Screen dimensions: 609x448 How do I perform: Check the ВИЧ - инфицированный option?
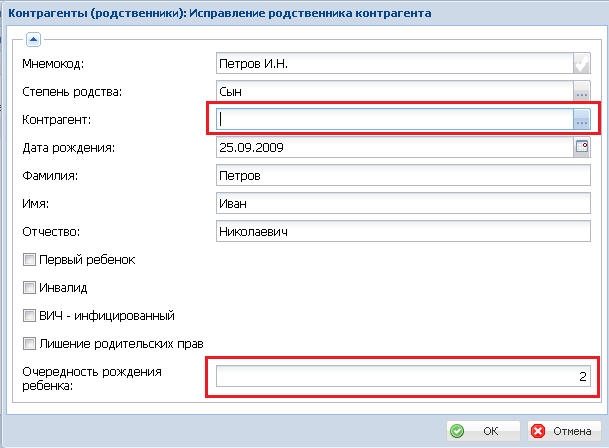click(29, 316)
